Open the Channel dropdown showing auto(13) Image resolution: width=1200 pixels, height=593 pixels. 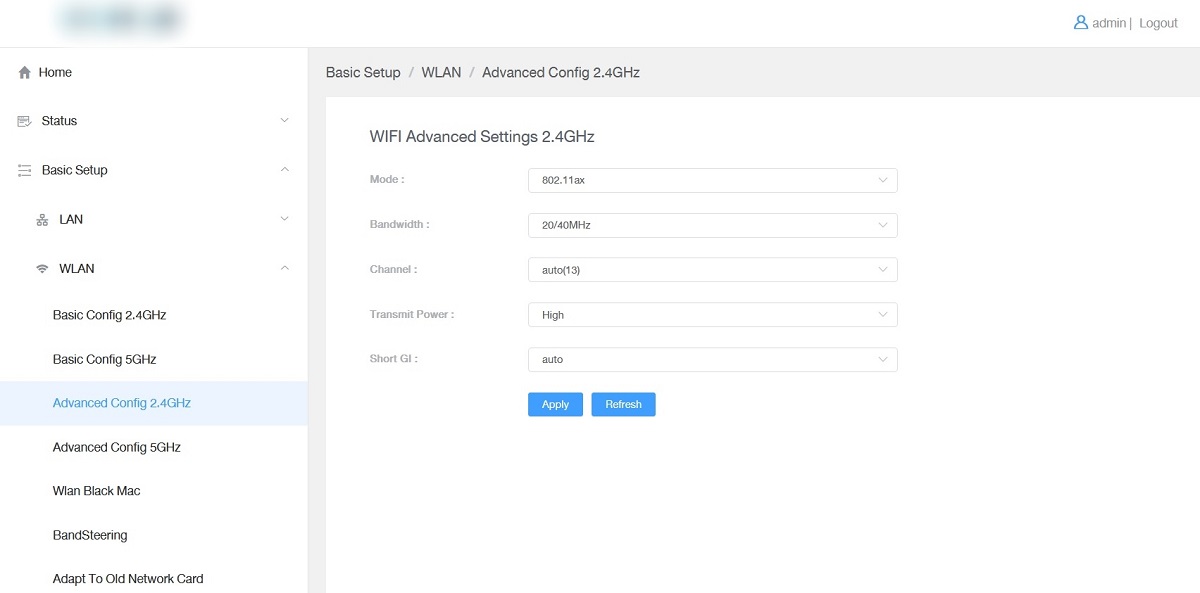pyautogui.click(x=712, y=269)
